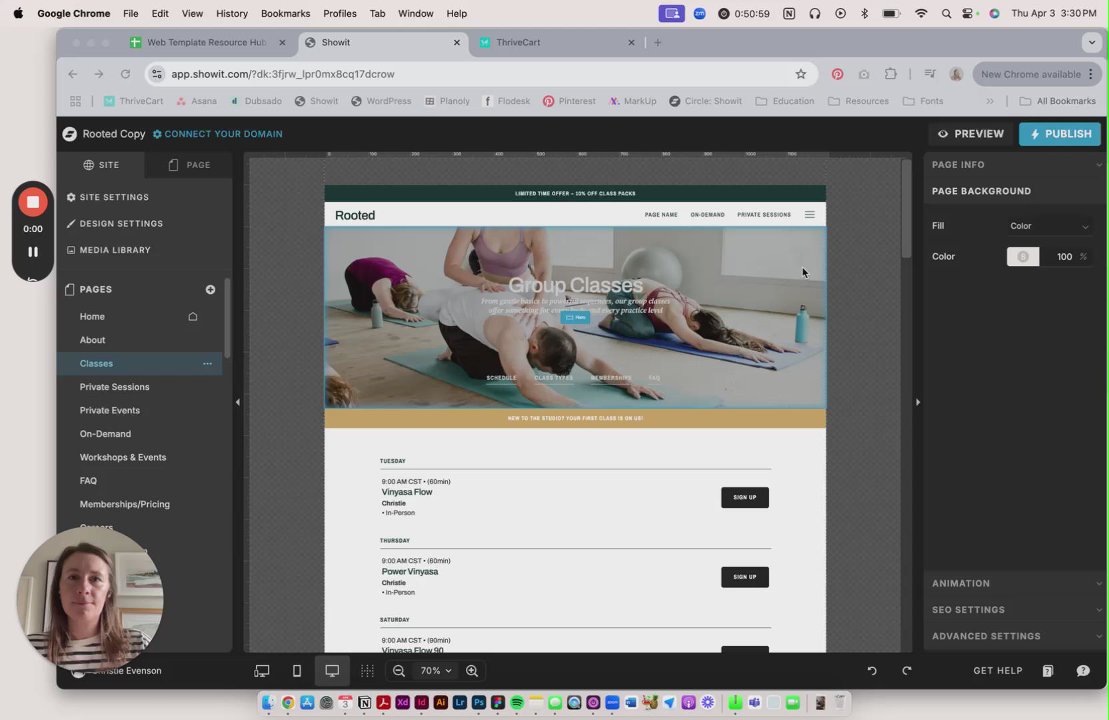Image resolution: width=1109 pixels, height=720 pixels.
Task: Select the FAQ page in the list
Action: [x=88, y=481]
